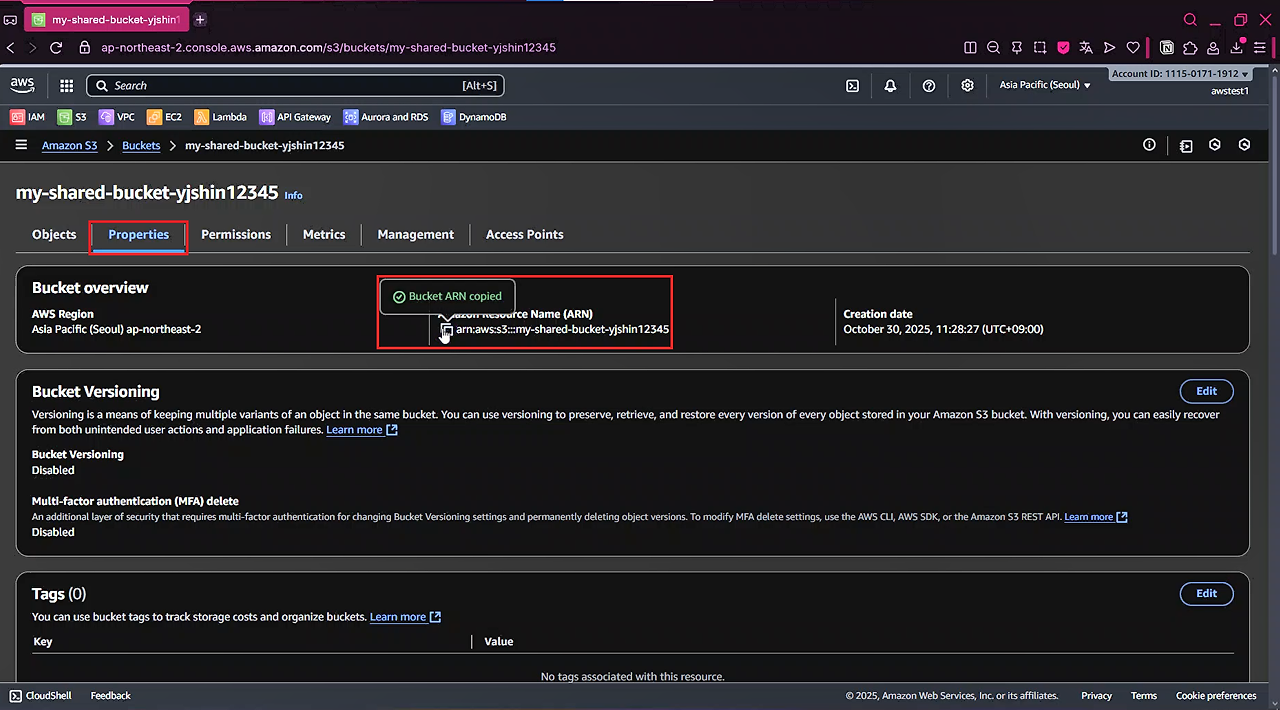The height and width of the screenshot is (710, 1280).
Task: Open the DynamoDB shortcut
Action: (473, 117)
